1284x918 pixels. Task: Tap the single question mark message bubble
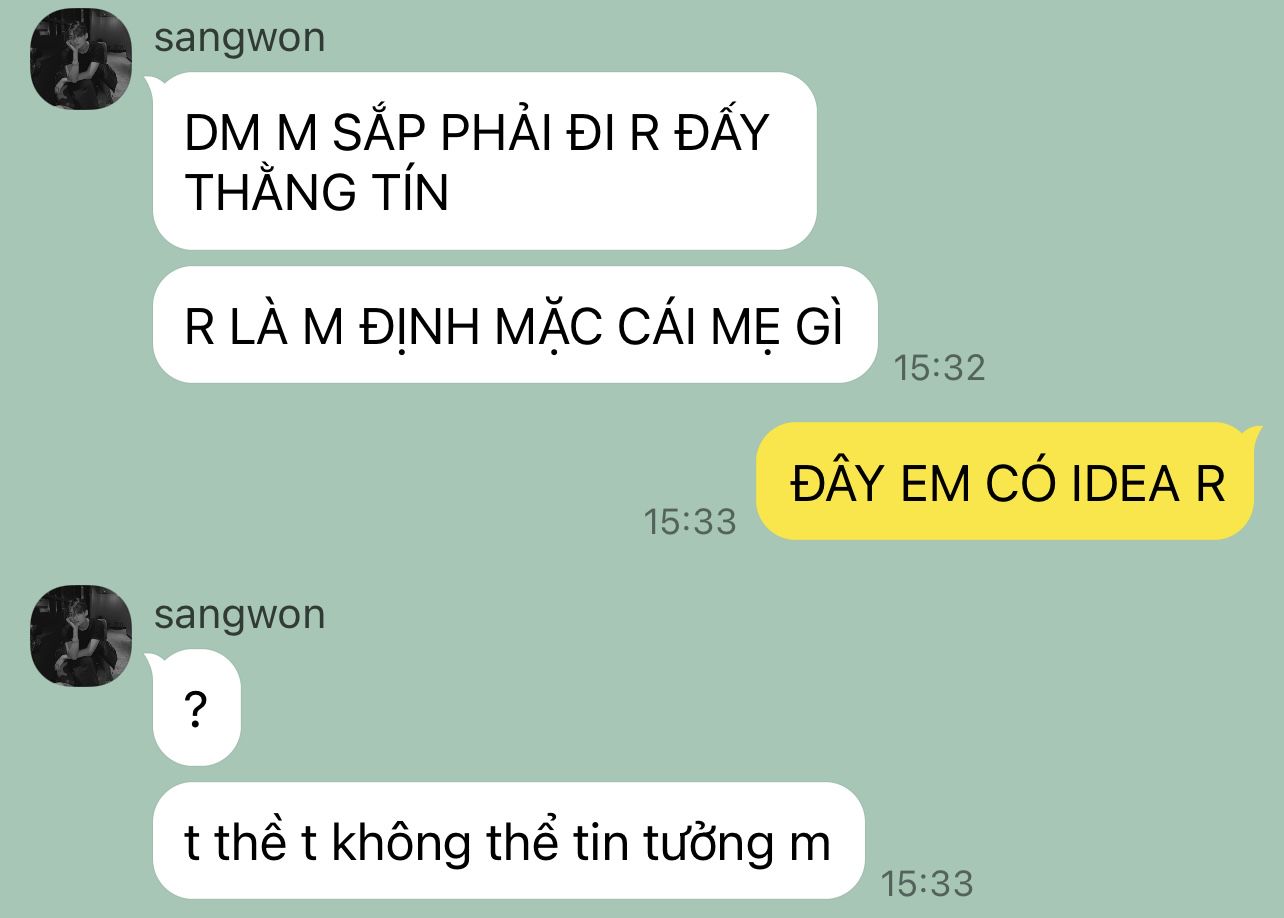pos(197,708)
